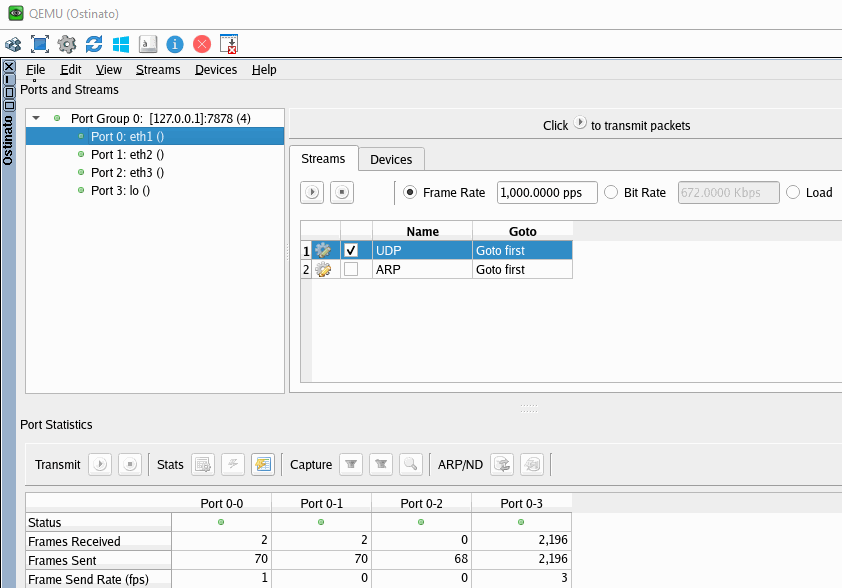Enable the ARP stream checkbox
The width and height of the screenshot is (842, 588).
click(x=351, y=269)
